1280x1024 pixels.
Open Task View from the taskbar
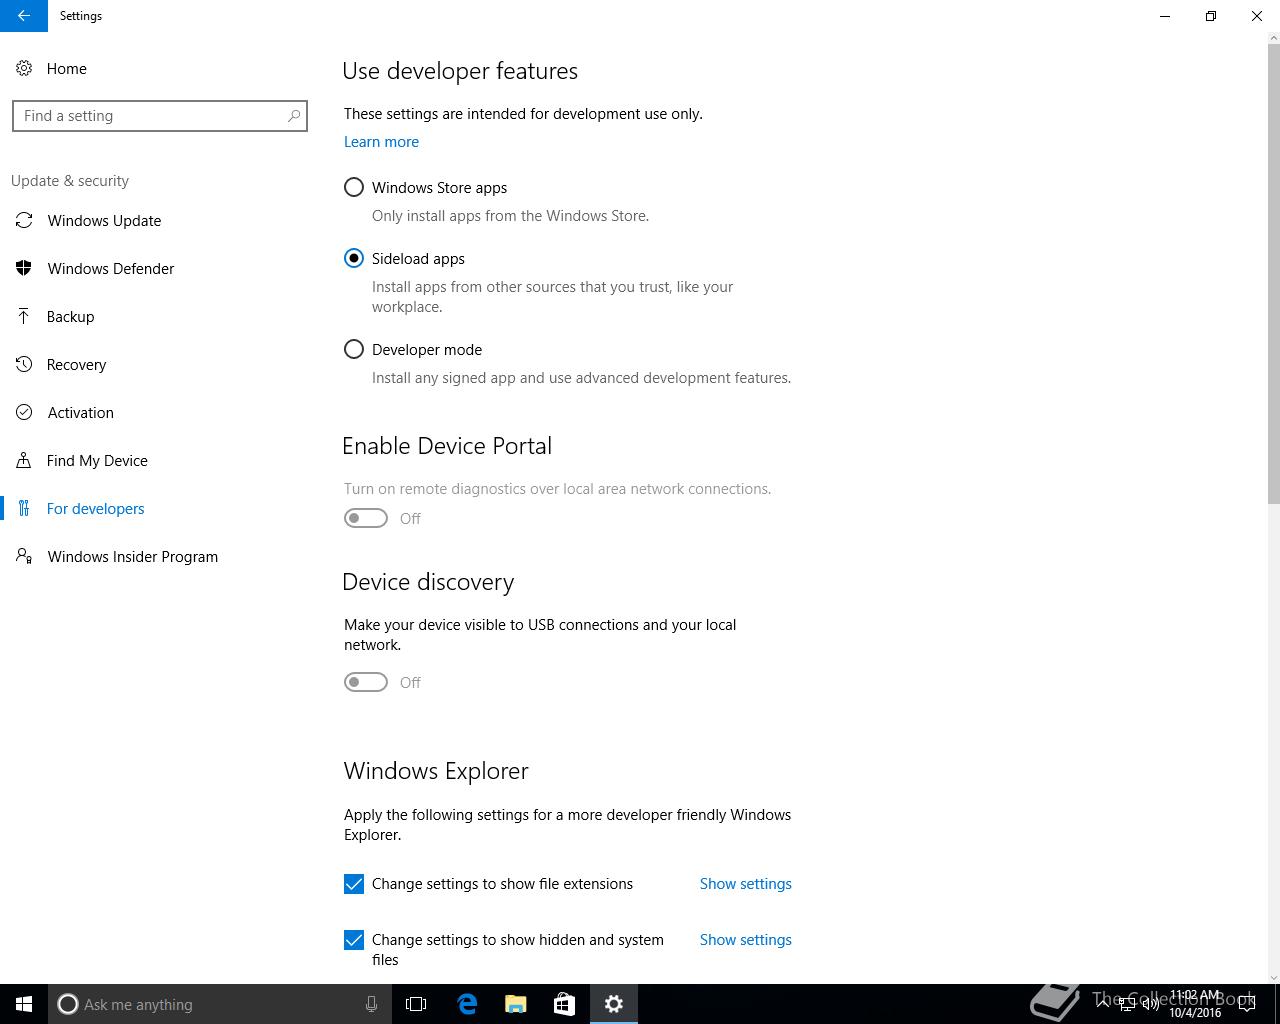pos(416,1004)
